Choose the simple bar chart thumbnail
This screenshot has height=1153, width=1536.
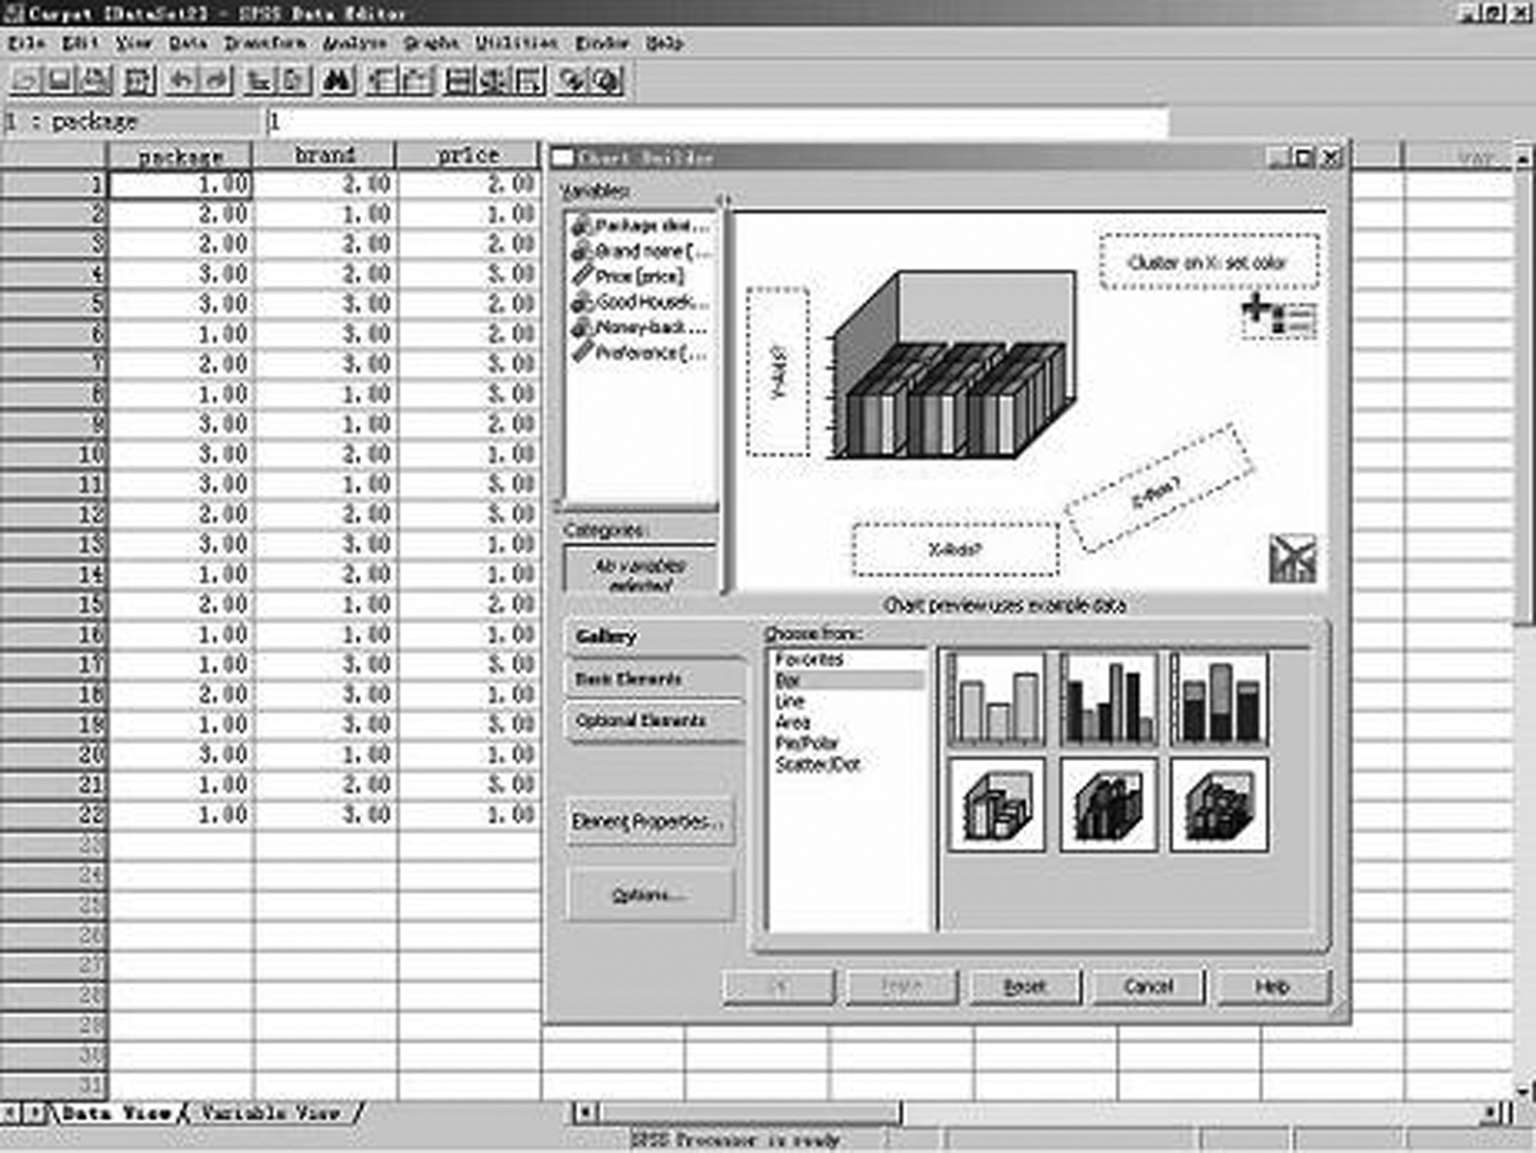tap(996, 699)
